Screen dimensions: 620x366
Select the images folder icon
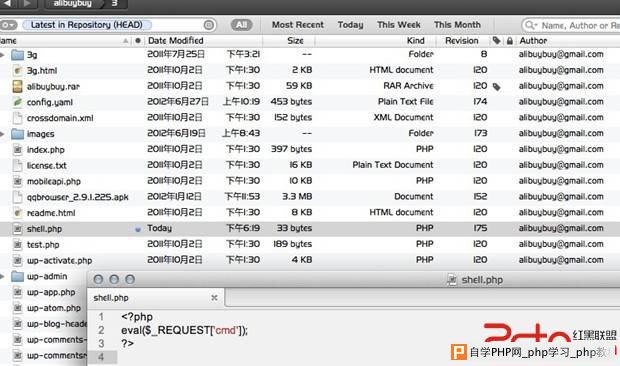click(x=17, y=134)
